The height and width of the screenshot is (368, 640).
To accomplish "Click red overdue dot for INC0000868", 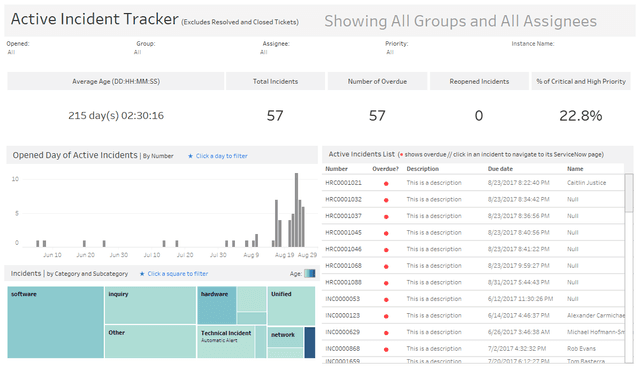I will [386, 349].
